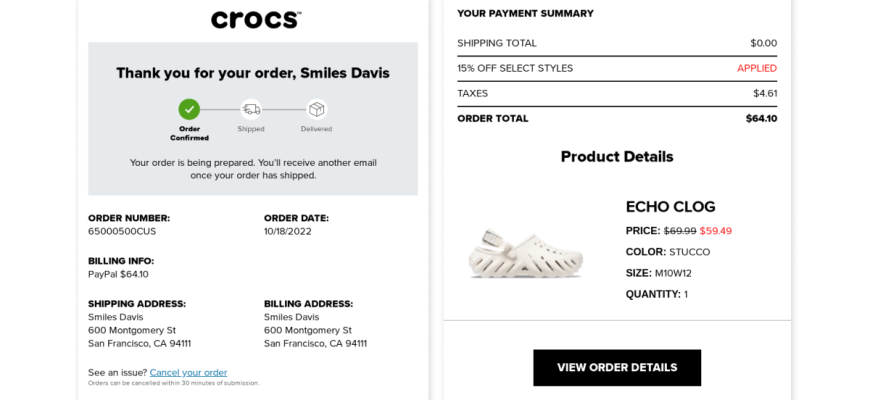Open the Cancel your order link
This screenshot has height=400, width=870.
[188, 372]
